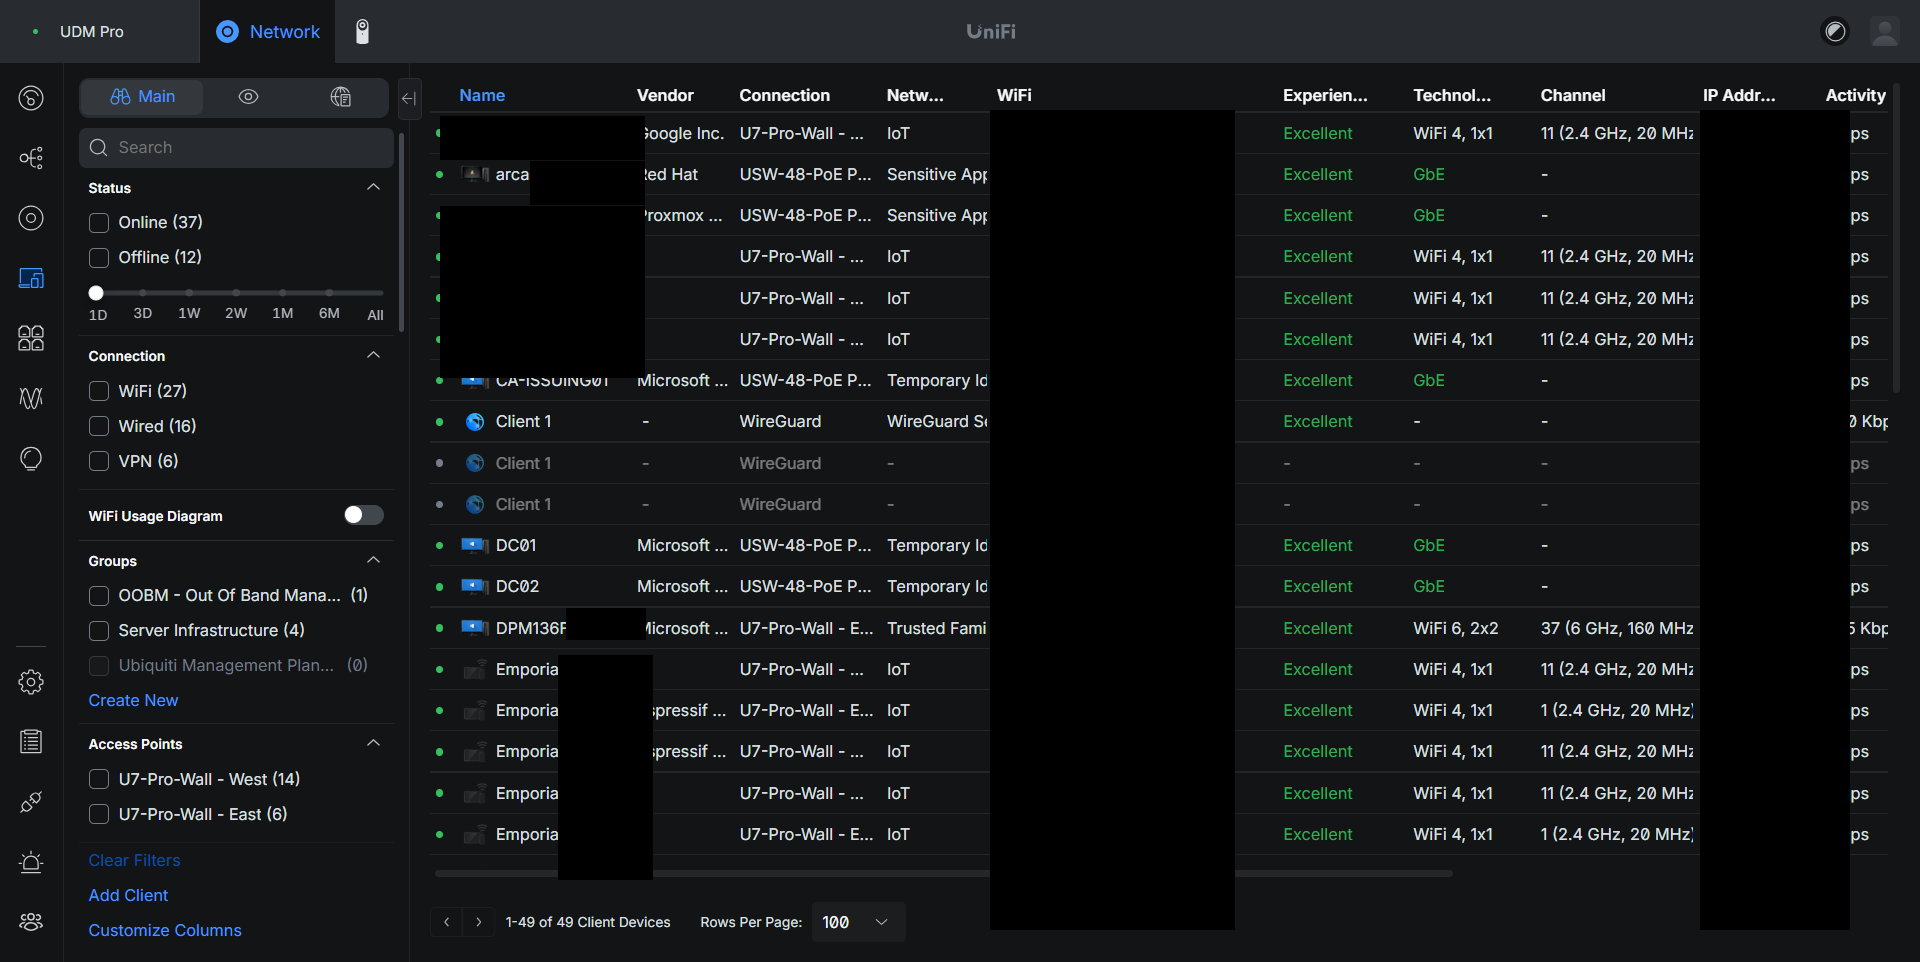Switch to the eye view tab

pyautogui.click(x=249, y=97)
